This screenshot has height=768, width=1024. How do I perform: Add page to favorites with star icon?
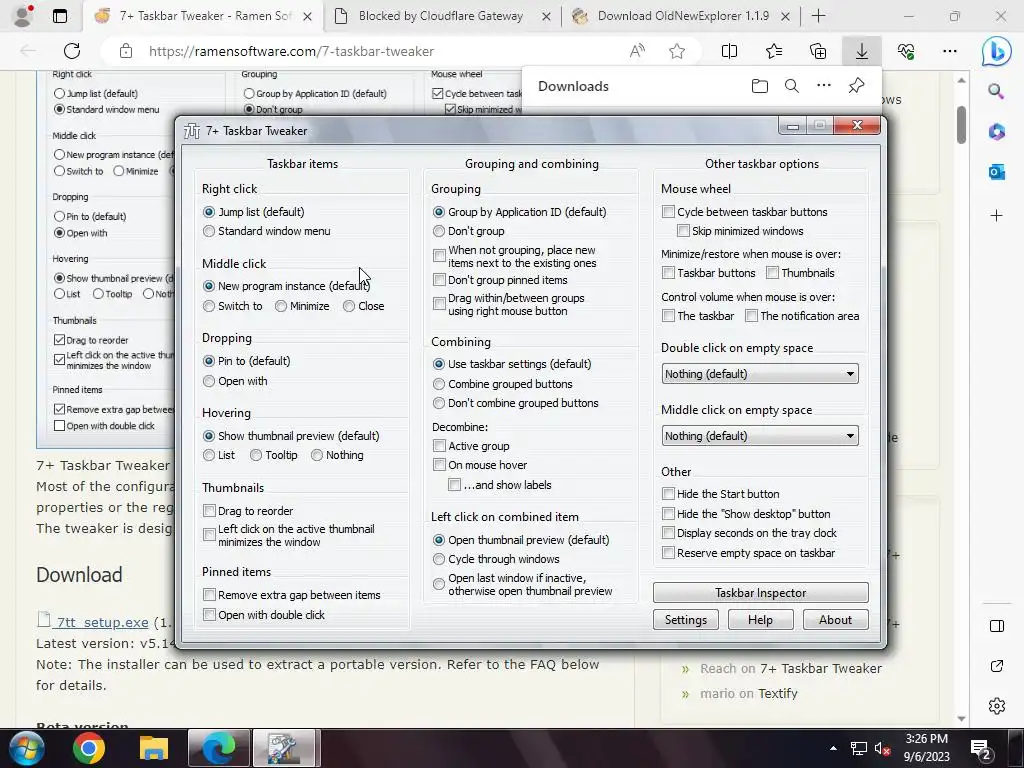pyautogui.click(x=677, y=51)
